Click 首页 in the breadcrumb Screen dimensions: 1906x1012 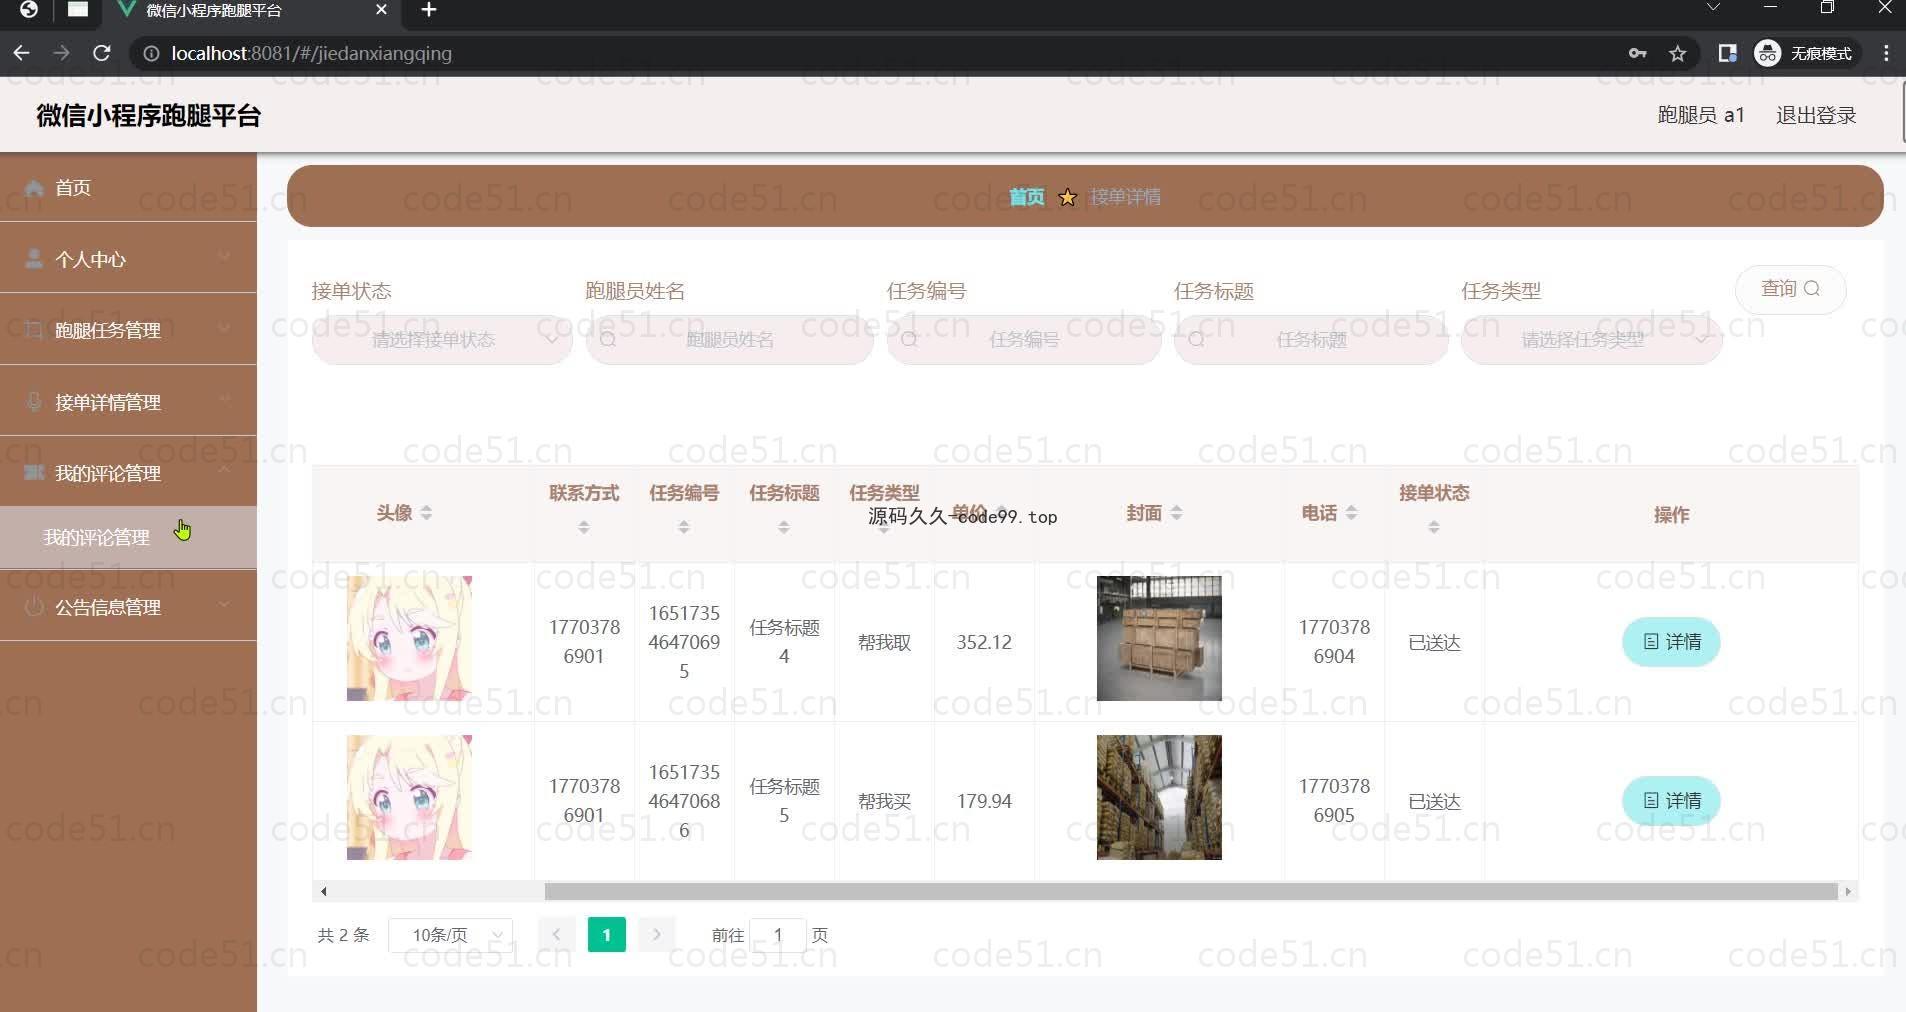click(x=1026, y=197)
